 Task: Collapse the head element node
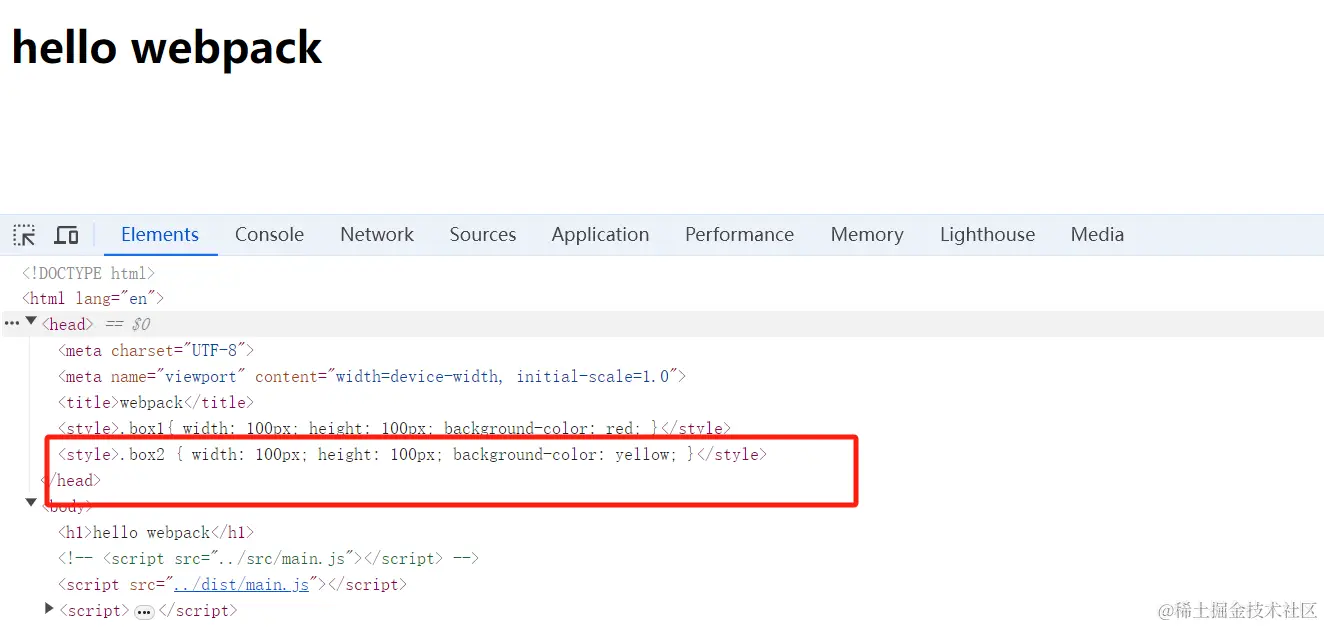pyautogui.click(x=31, y=322)
